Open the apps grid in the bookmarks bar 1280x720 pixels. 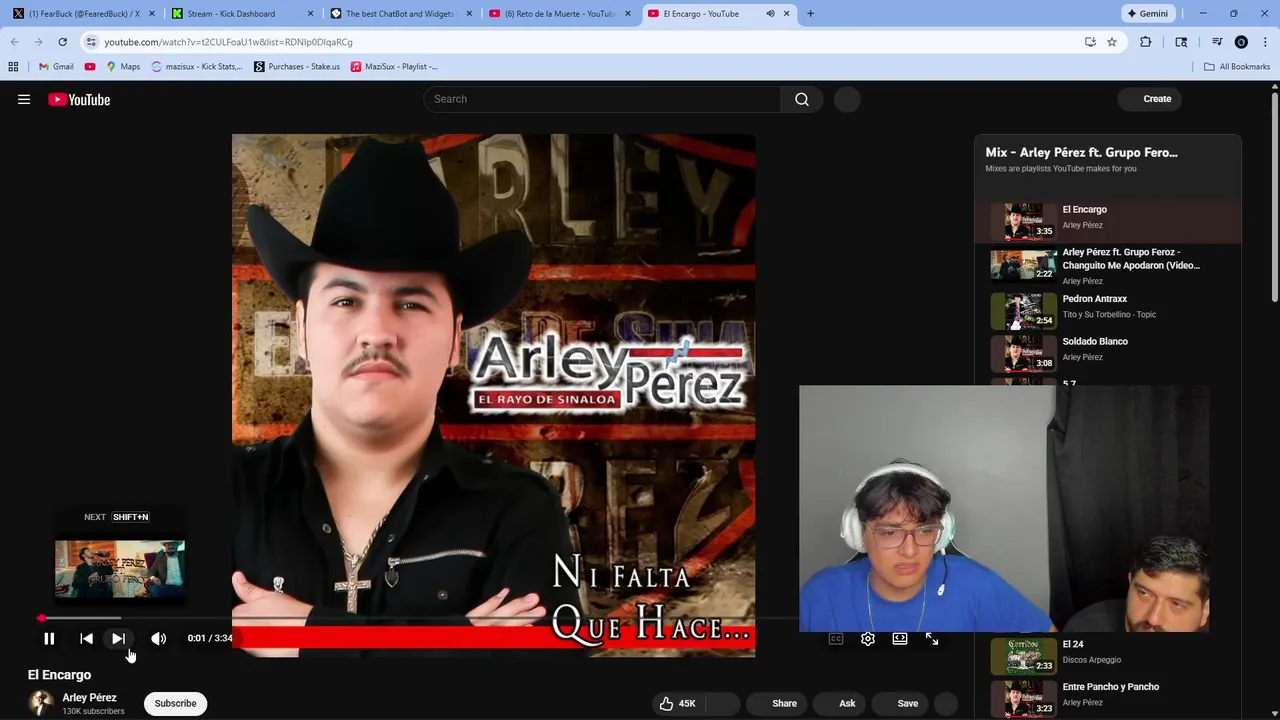[x=13, y=67]
